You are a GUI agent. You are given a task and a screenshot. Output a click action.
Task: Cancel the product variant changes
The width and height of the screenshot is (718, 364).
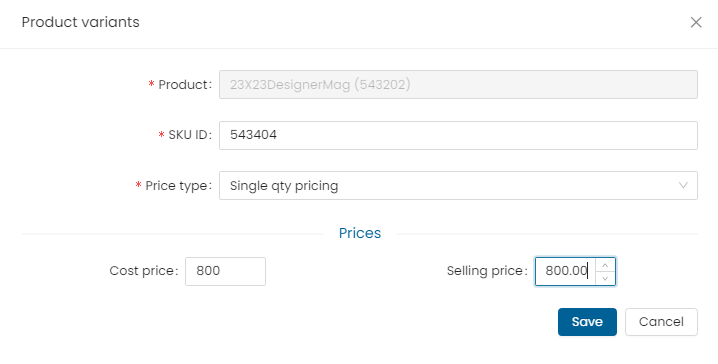point(661,322)
